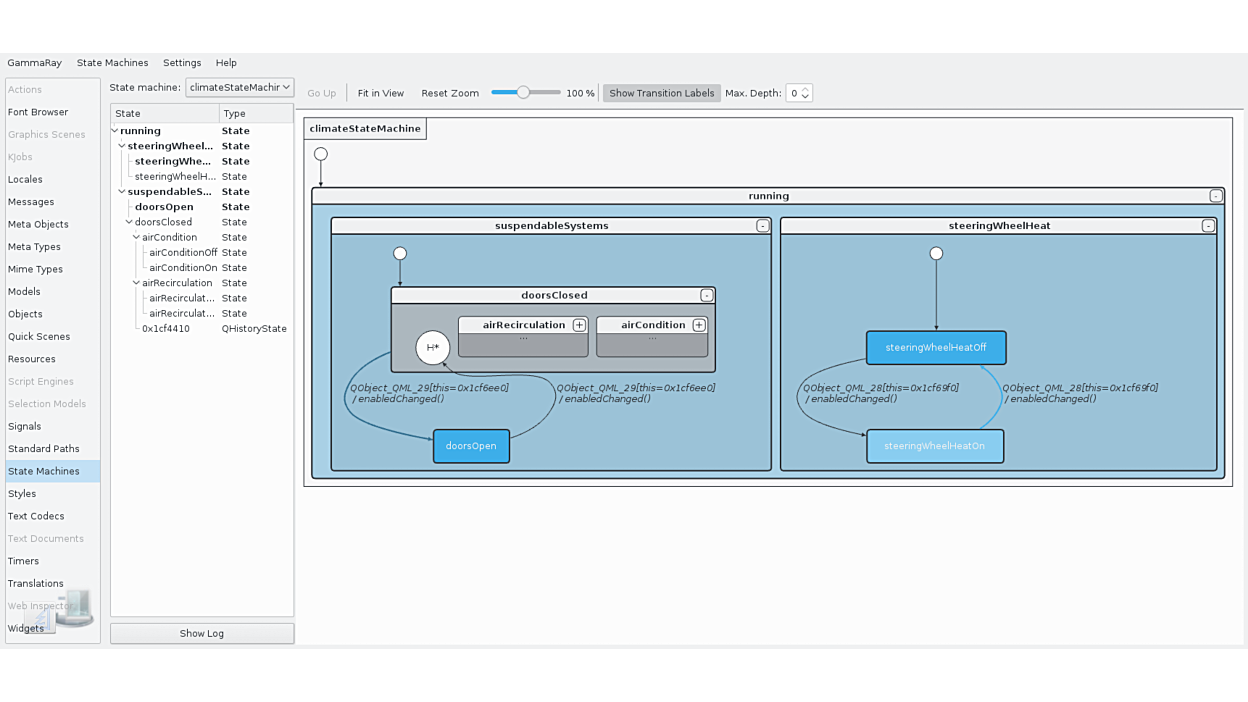Collapse the doorsClosed state box
1248x702 pixels.
(706, 296)
